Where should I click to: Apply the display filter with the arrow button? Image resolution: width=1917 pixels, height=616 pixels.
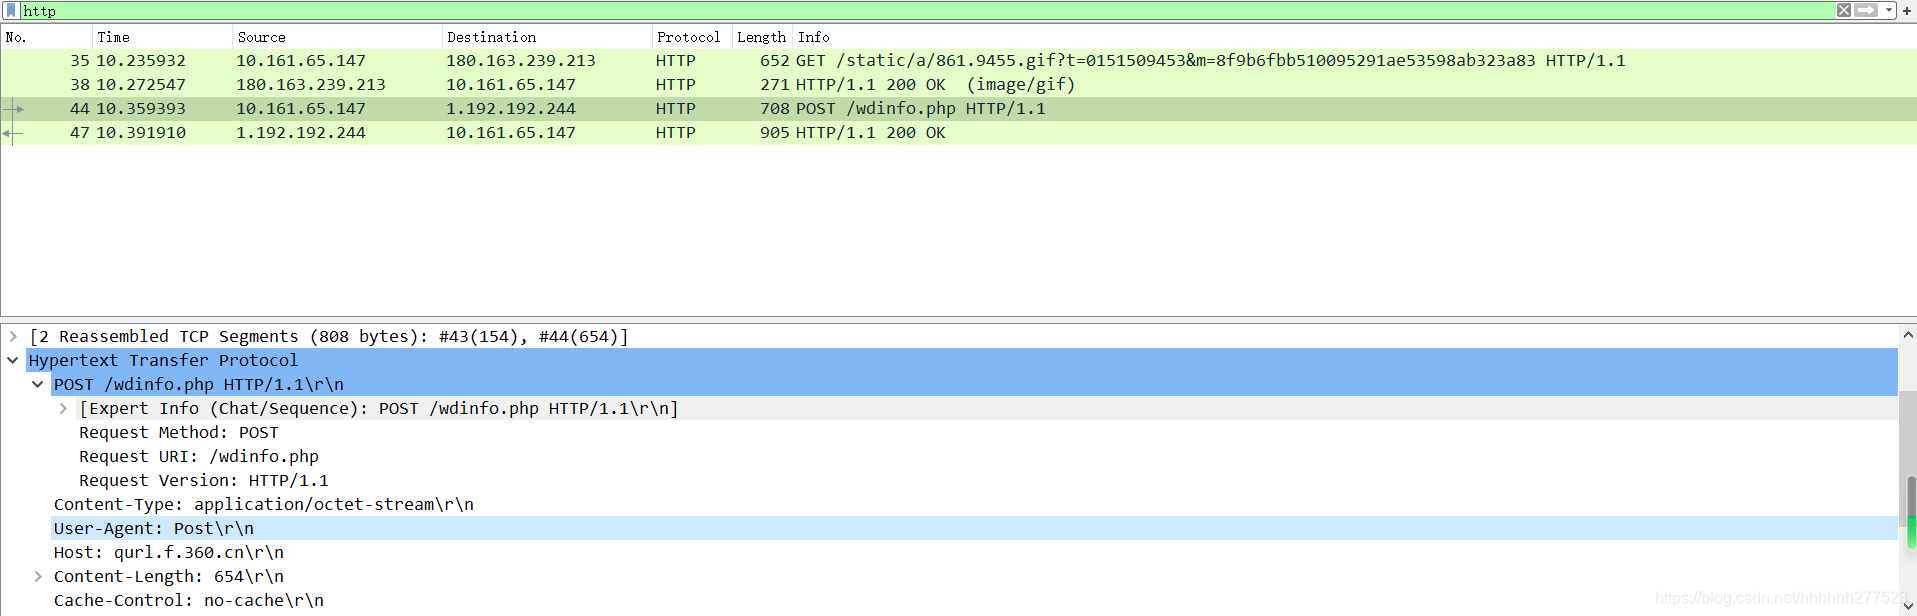coord(1866,10)
